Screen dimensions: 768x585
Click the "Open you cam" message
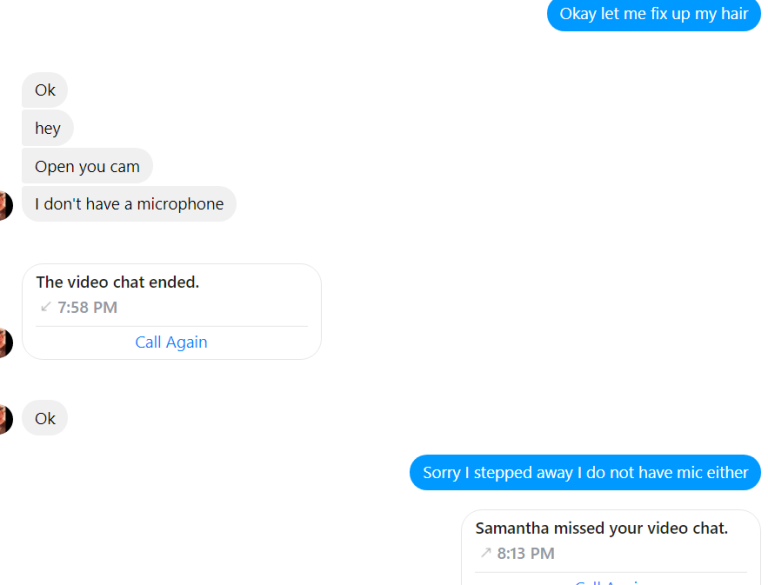coord(87,166)
